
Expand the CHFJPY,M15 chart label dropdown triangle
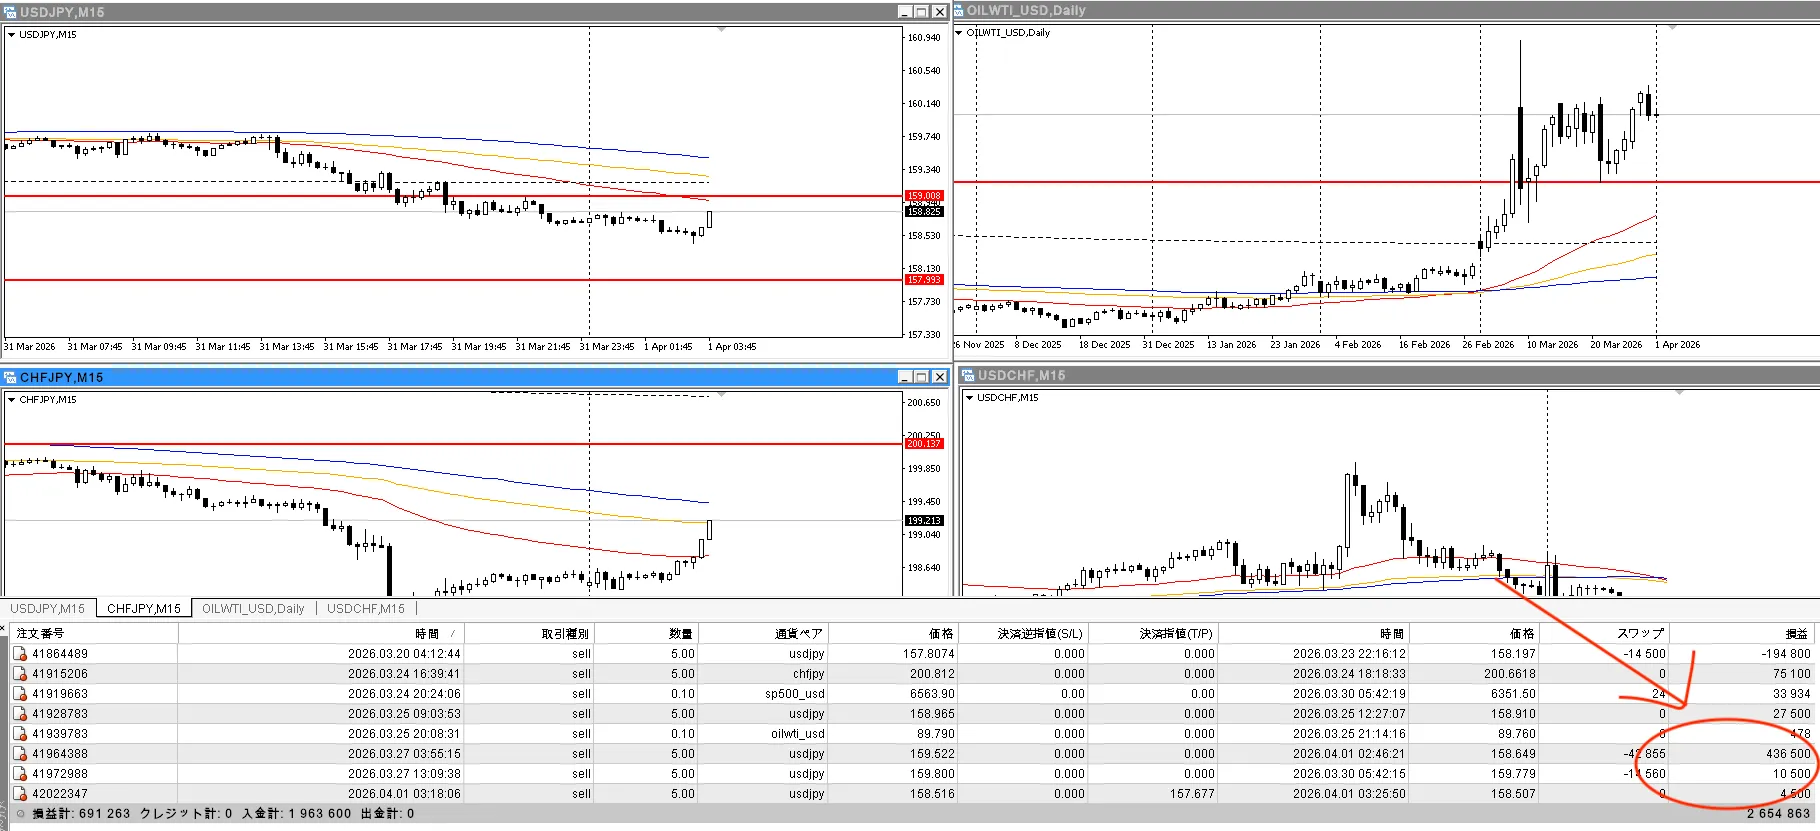[x=12, y=400]
